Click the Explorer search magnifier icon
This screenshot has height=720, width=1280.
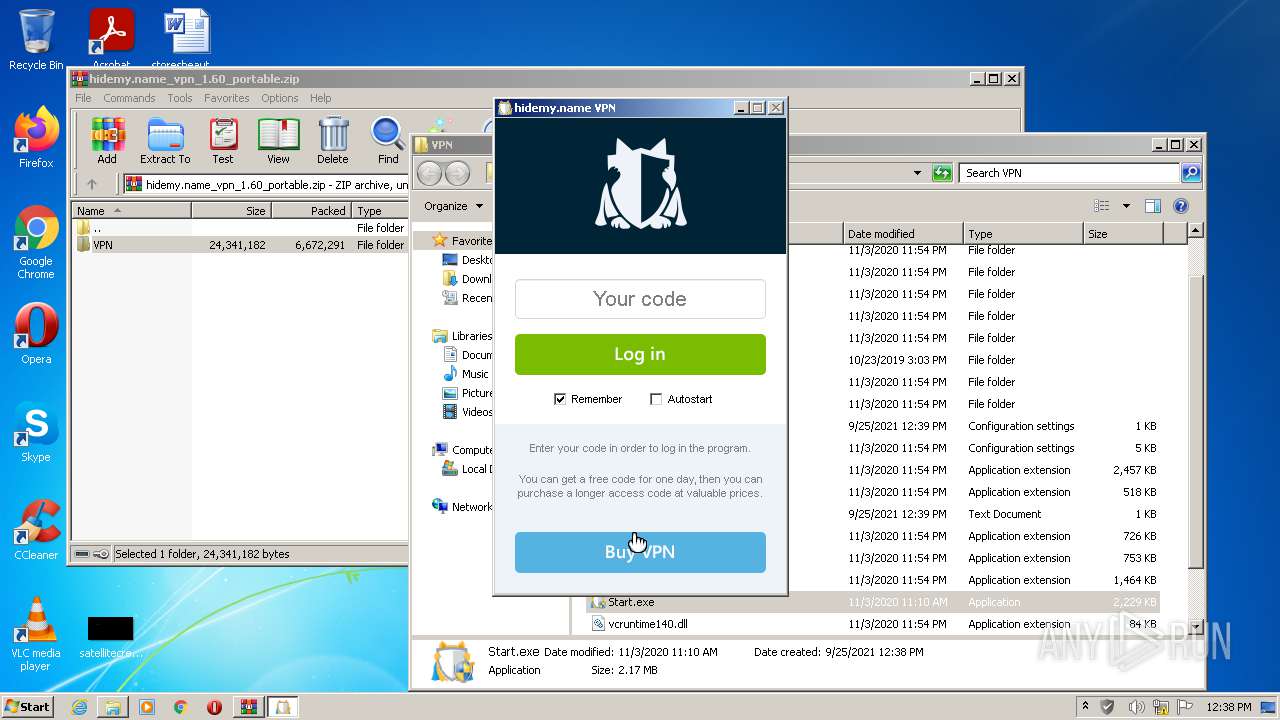click(1190, 173)
